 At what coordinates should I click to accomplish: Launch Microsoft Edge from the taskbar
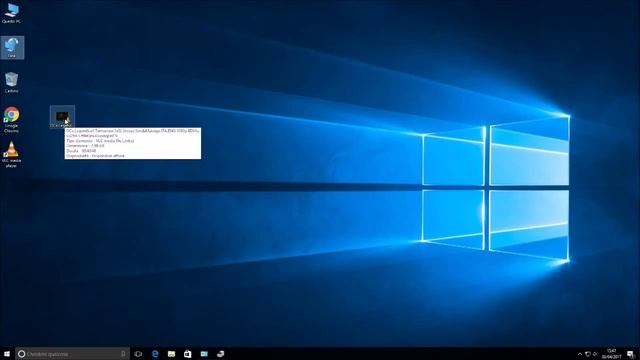pos(155,354)
